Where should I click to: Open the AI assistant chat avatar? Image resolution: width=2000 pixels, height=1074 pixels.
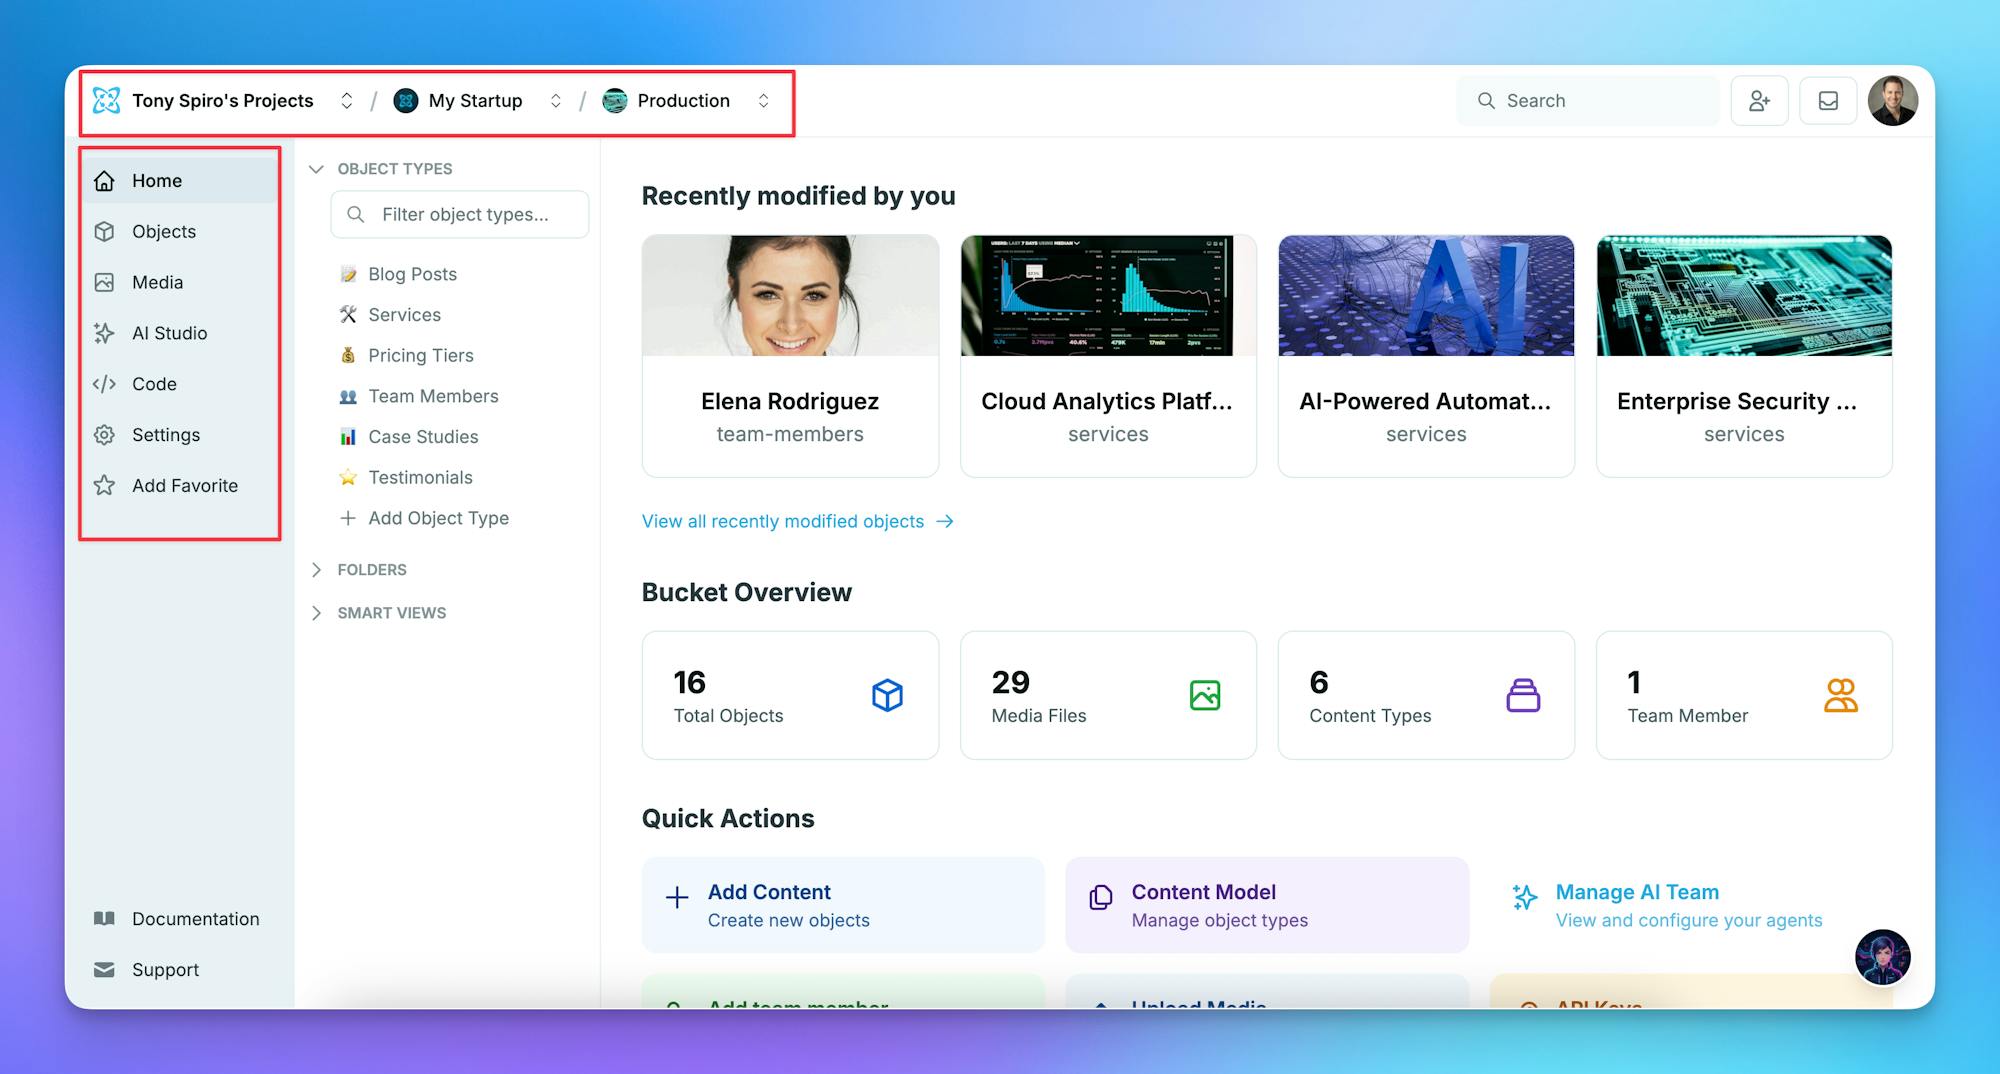pos(1882,957)
